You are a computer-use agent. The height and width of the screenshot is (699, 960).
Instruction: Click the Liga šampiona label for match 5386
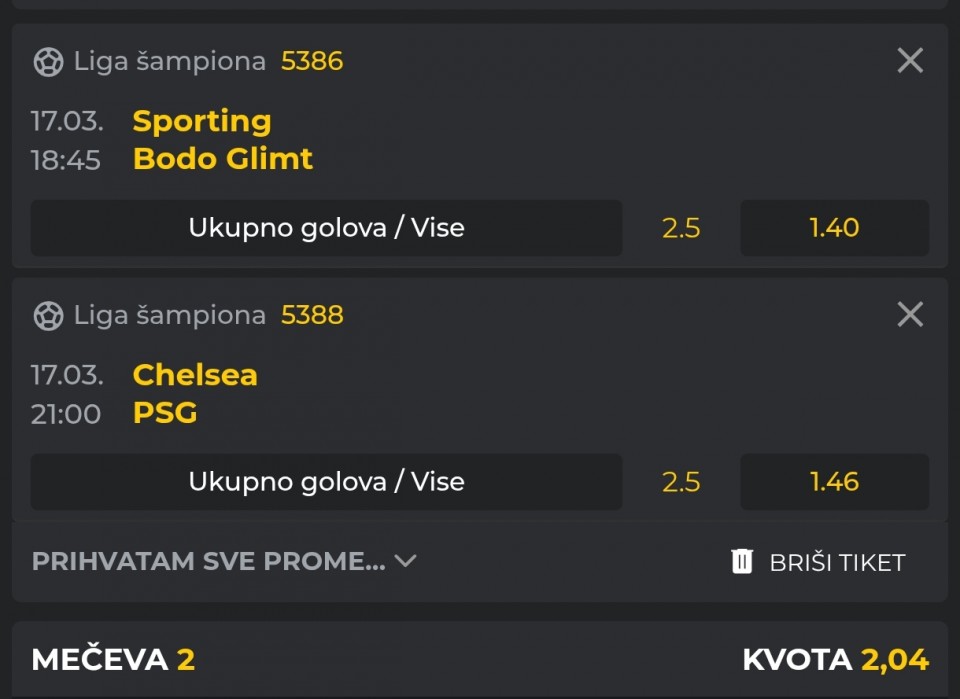tap(170, 62)
